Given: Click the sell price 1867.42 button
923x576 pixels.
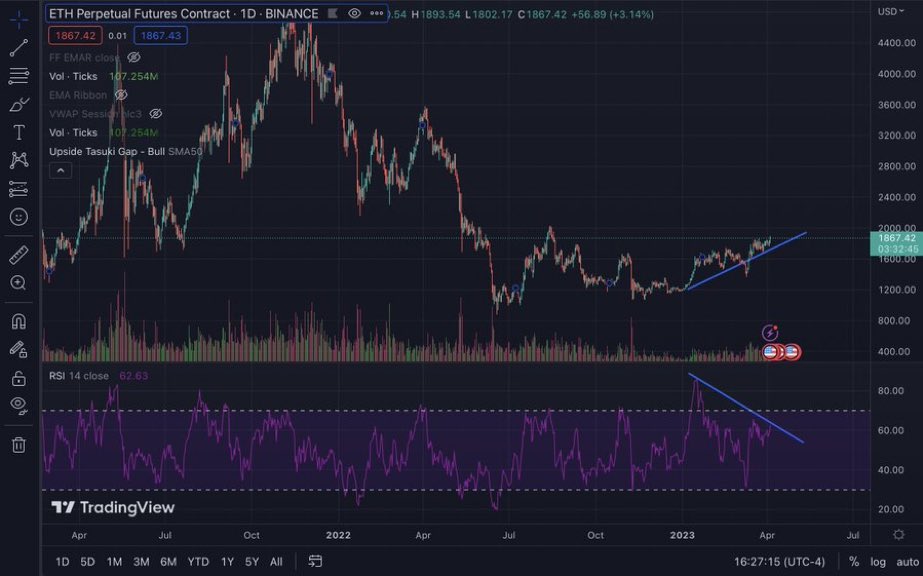Looking at the screenshot, I should pyautogui.click(x=75, y=33).
